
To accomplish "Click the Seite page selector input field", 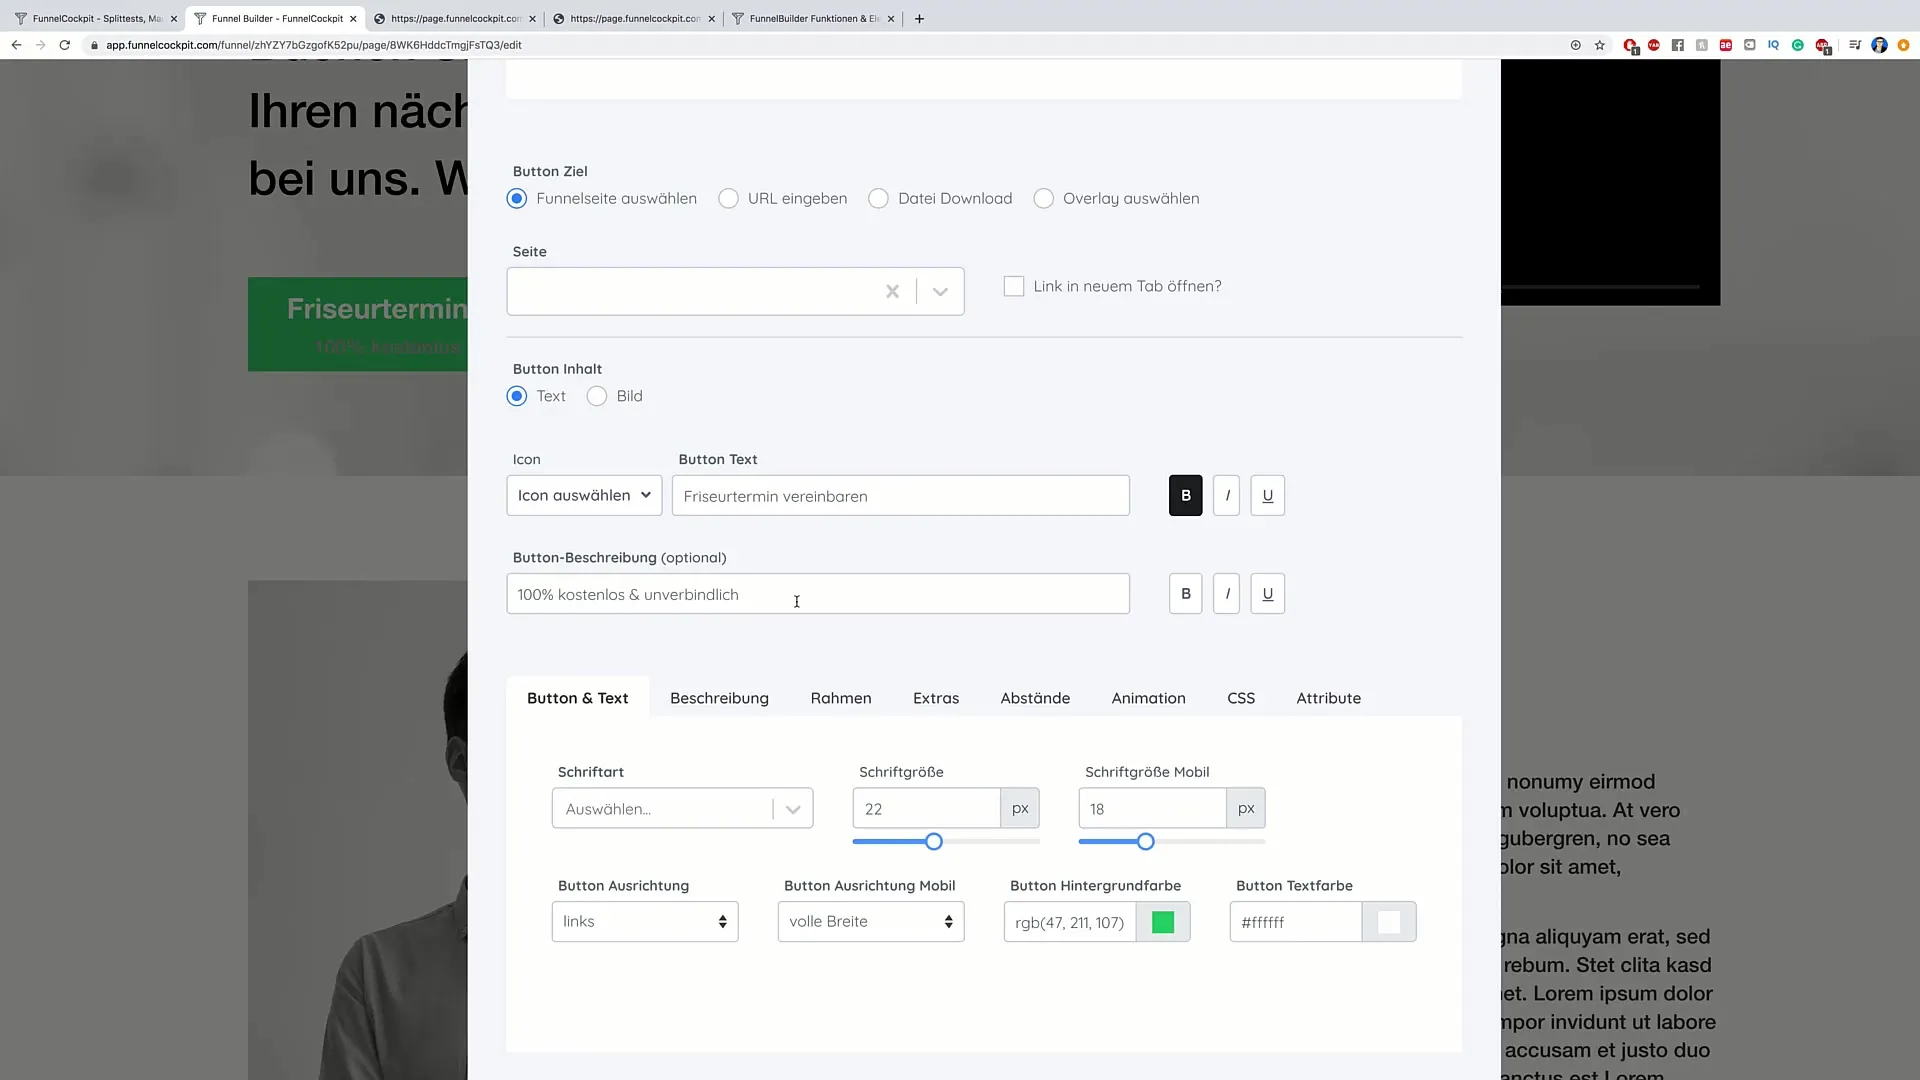I will [x=699, y=290].
